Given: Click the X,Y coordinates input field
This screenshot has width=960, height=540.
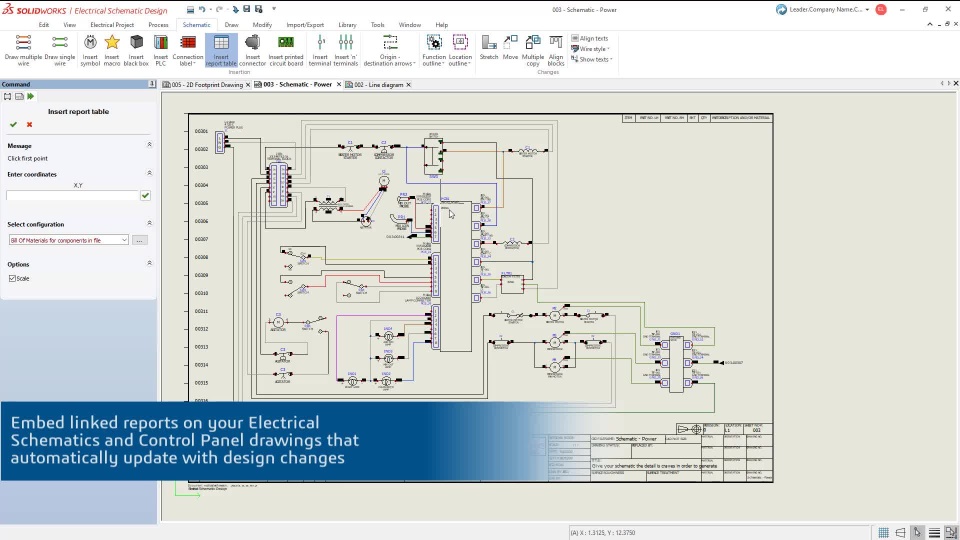Looking at the screenshot, I should pos(72,195).
